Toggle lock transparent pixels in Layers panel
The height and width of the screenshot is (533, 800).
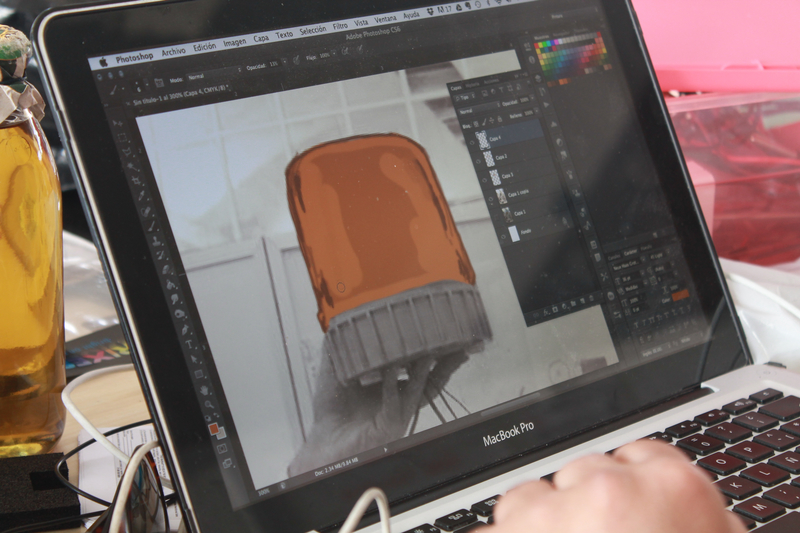(476, 124)
